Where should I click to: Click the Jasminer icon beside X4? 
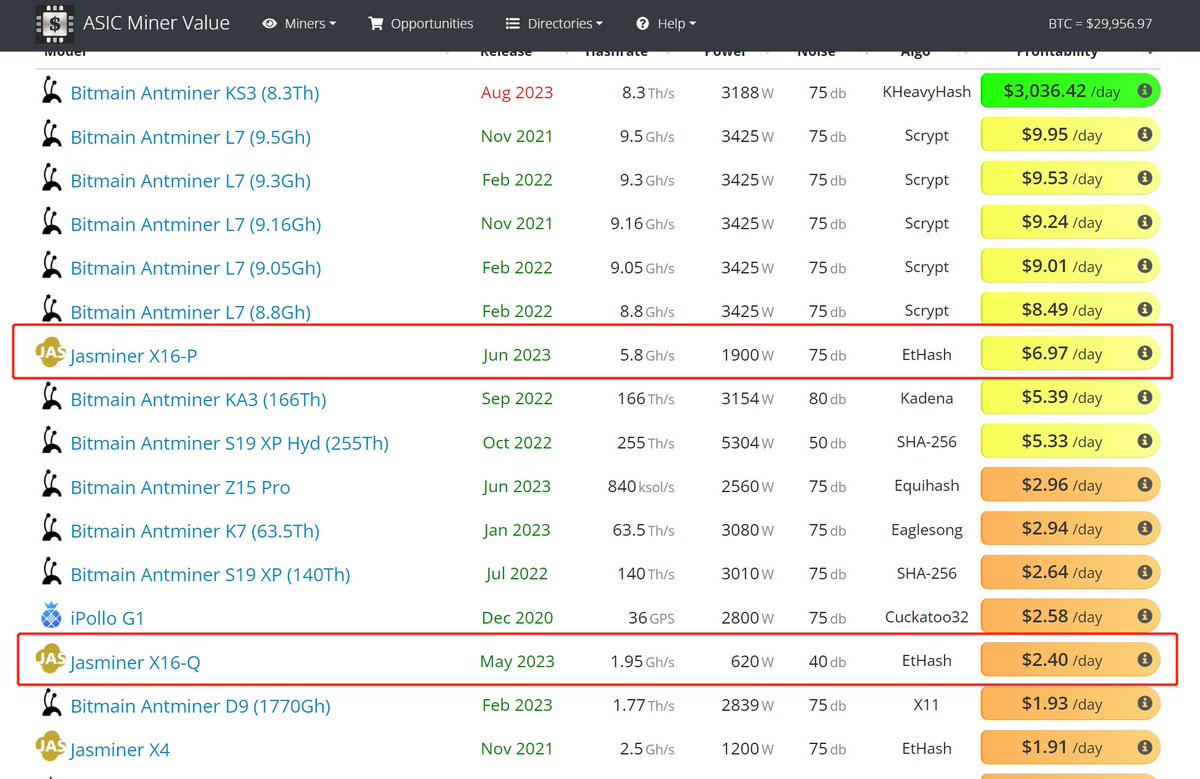(x=52, y=748)
